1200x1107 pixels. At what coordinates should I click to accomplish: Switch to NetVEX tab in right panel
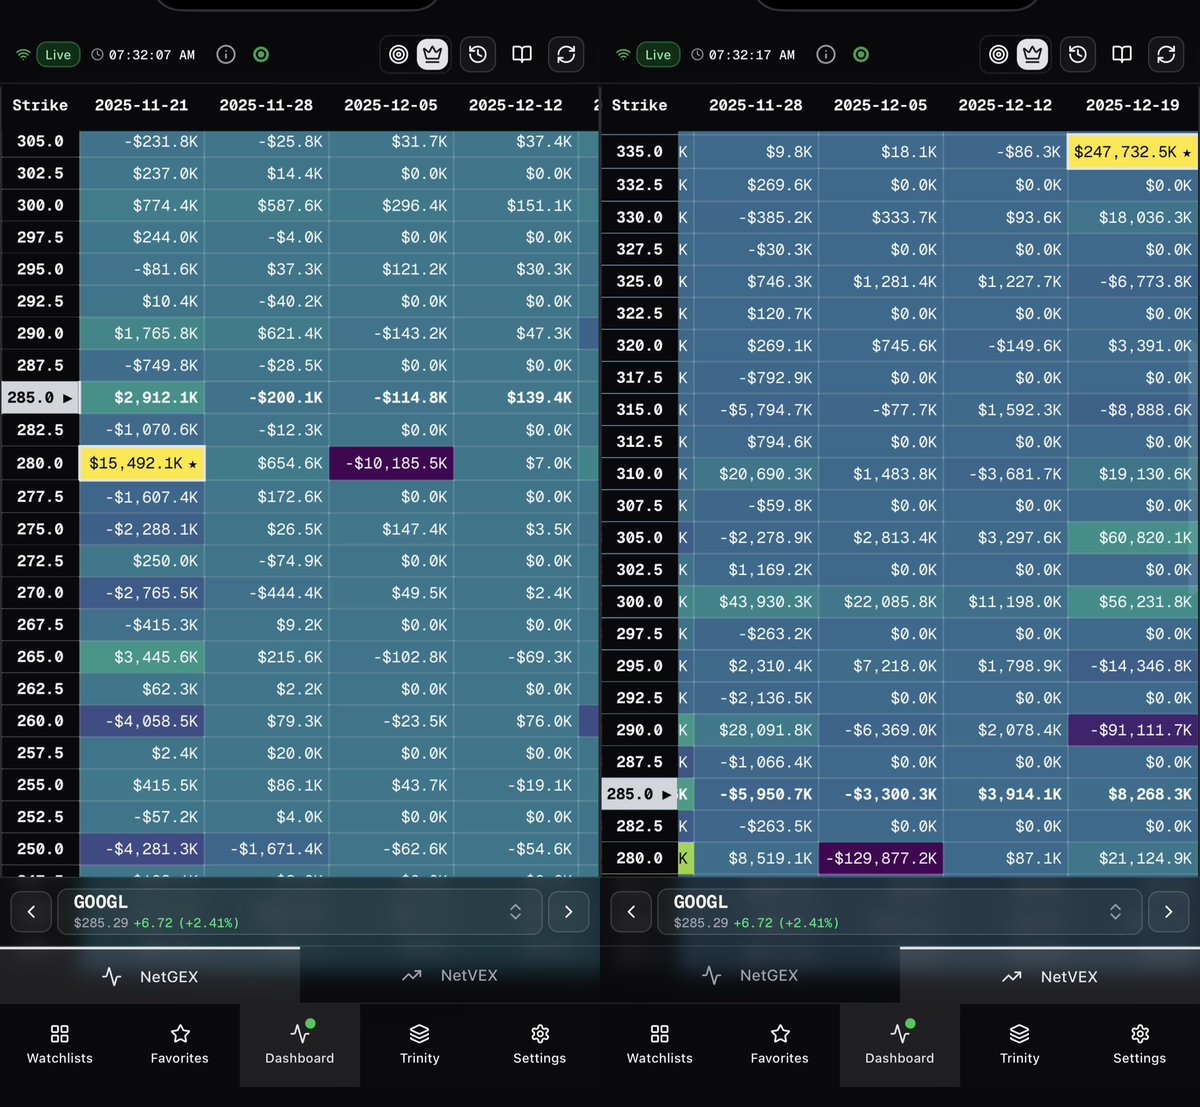(1050, 976)
